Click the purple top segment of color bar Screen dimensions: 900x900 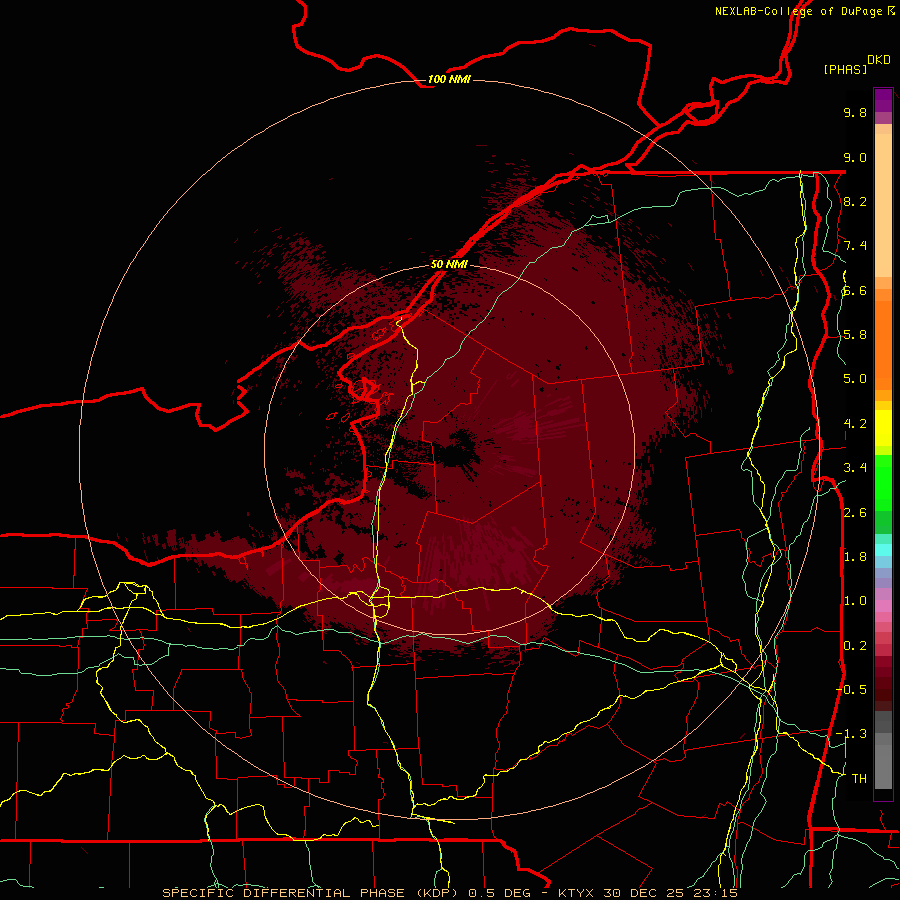[883, 100]
